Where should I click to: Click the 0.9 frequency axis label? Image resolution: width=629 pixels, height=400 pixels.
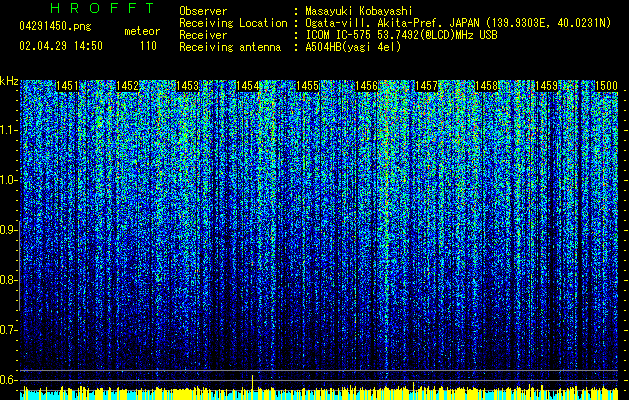tap(9, 230)
